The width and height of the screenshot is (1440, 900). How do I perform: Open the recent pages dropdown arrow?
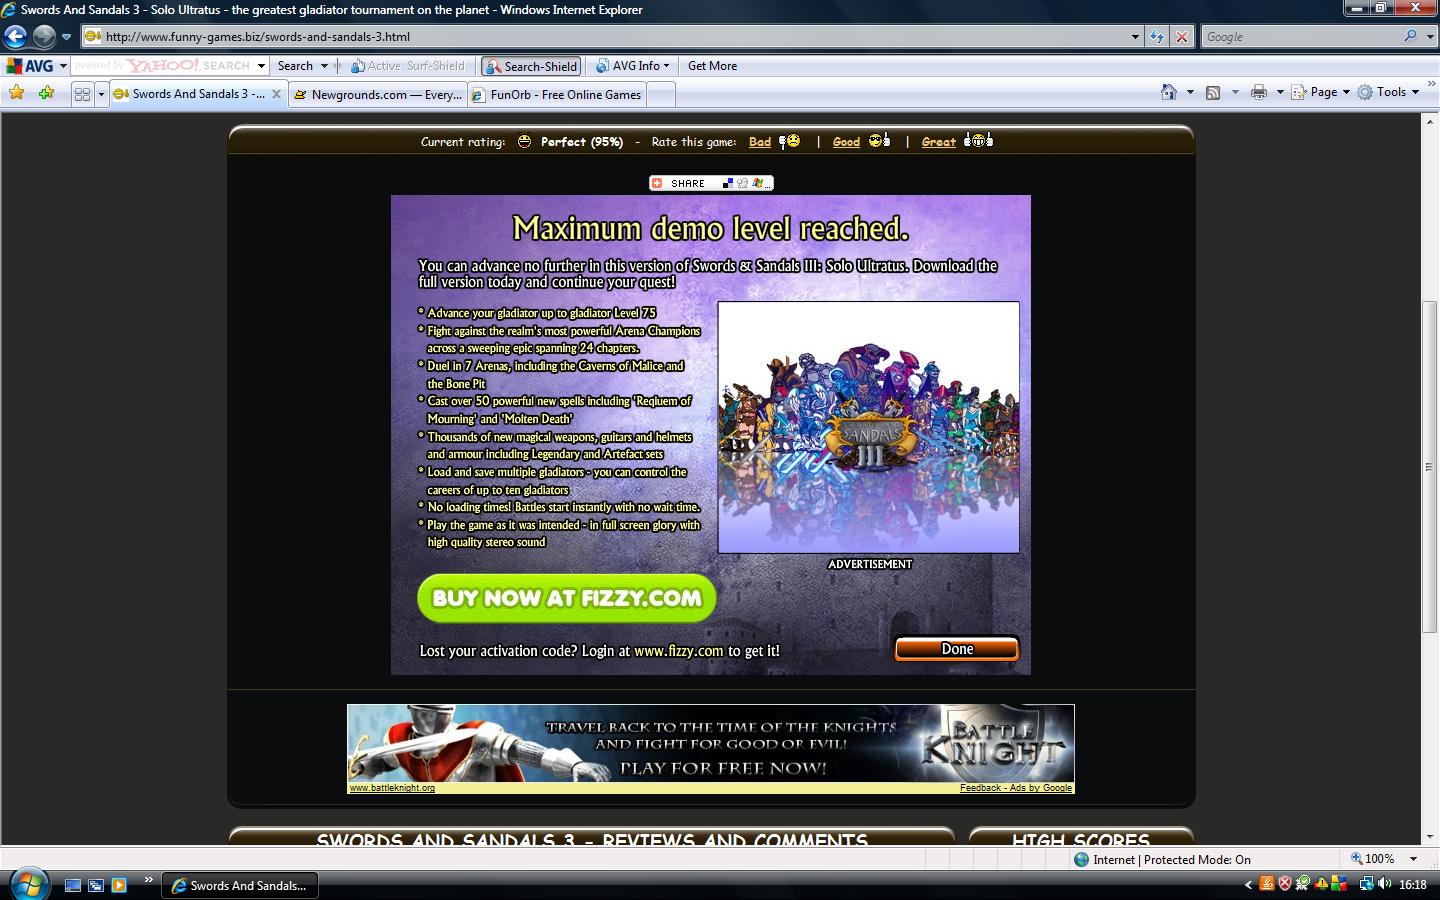pos(66,37)
